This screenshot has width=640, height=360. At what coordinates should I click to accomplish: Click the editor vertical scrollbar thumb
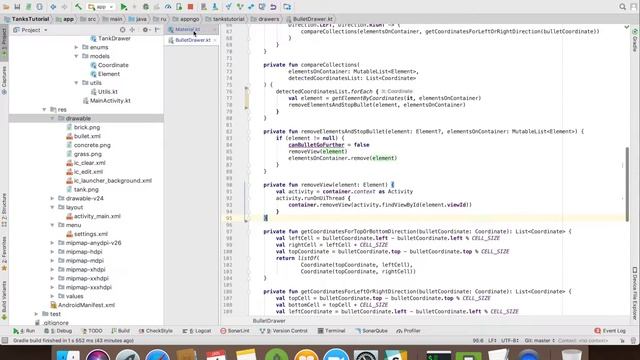627,183
